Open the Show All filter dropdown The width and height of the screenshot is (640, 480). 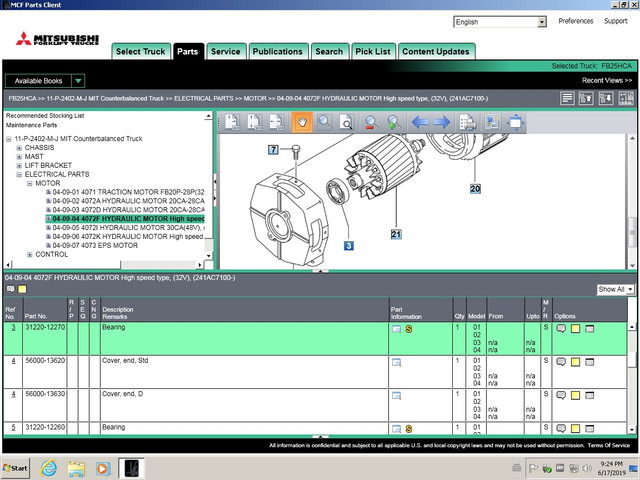tap(616, 289)
